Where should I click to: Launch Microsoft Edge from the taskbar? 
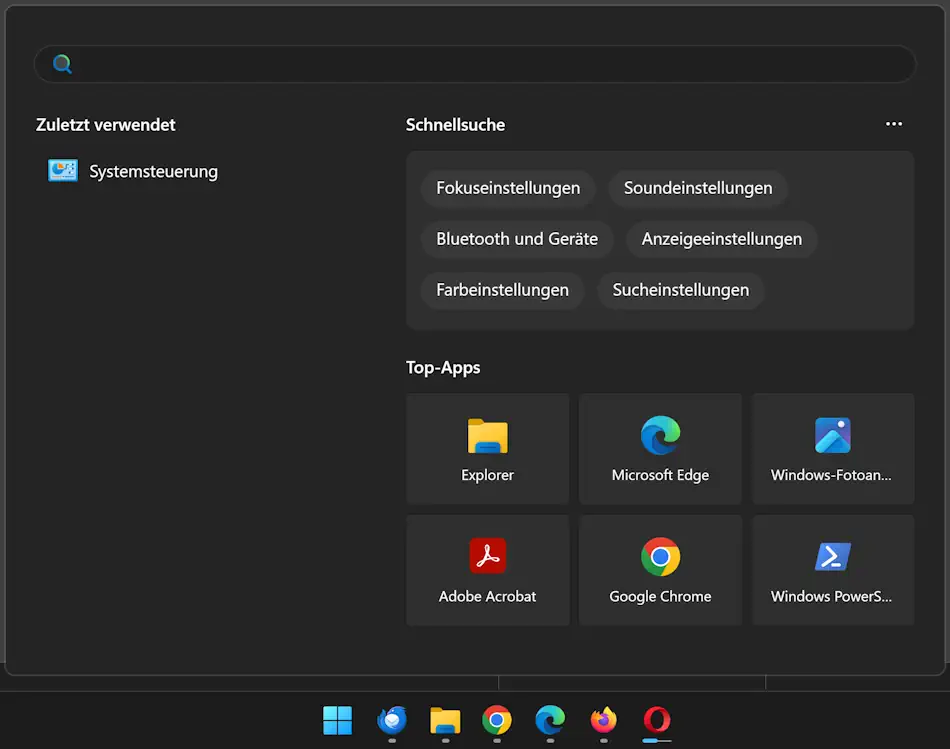pyautogui.click(x=550, y=721)
